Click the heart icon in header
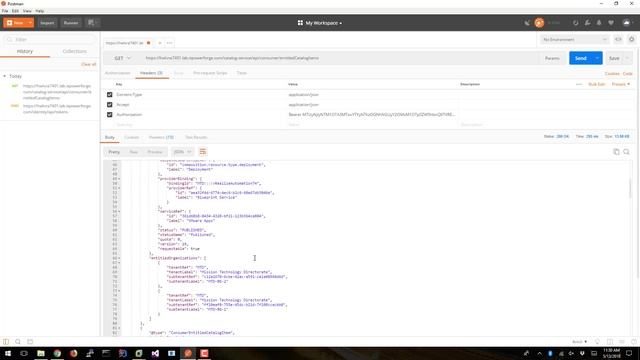Image resolution: width=640 pixels, height=360 pixels. (611, 23)
